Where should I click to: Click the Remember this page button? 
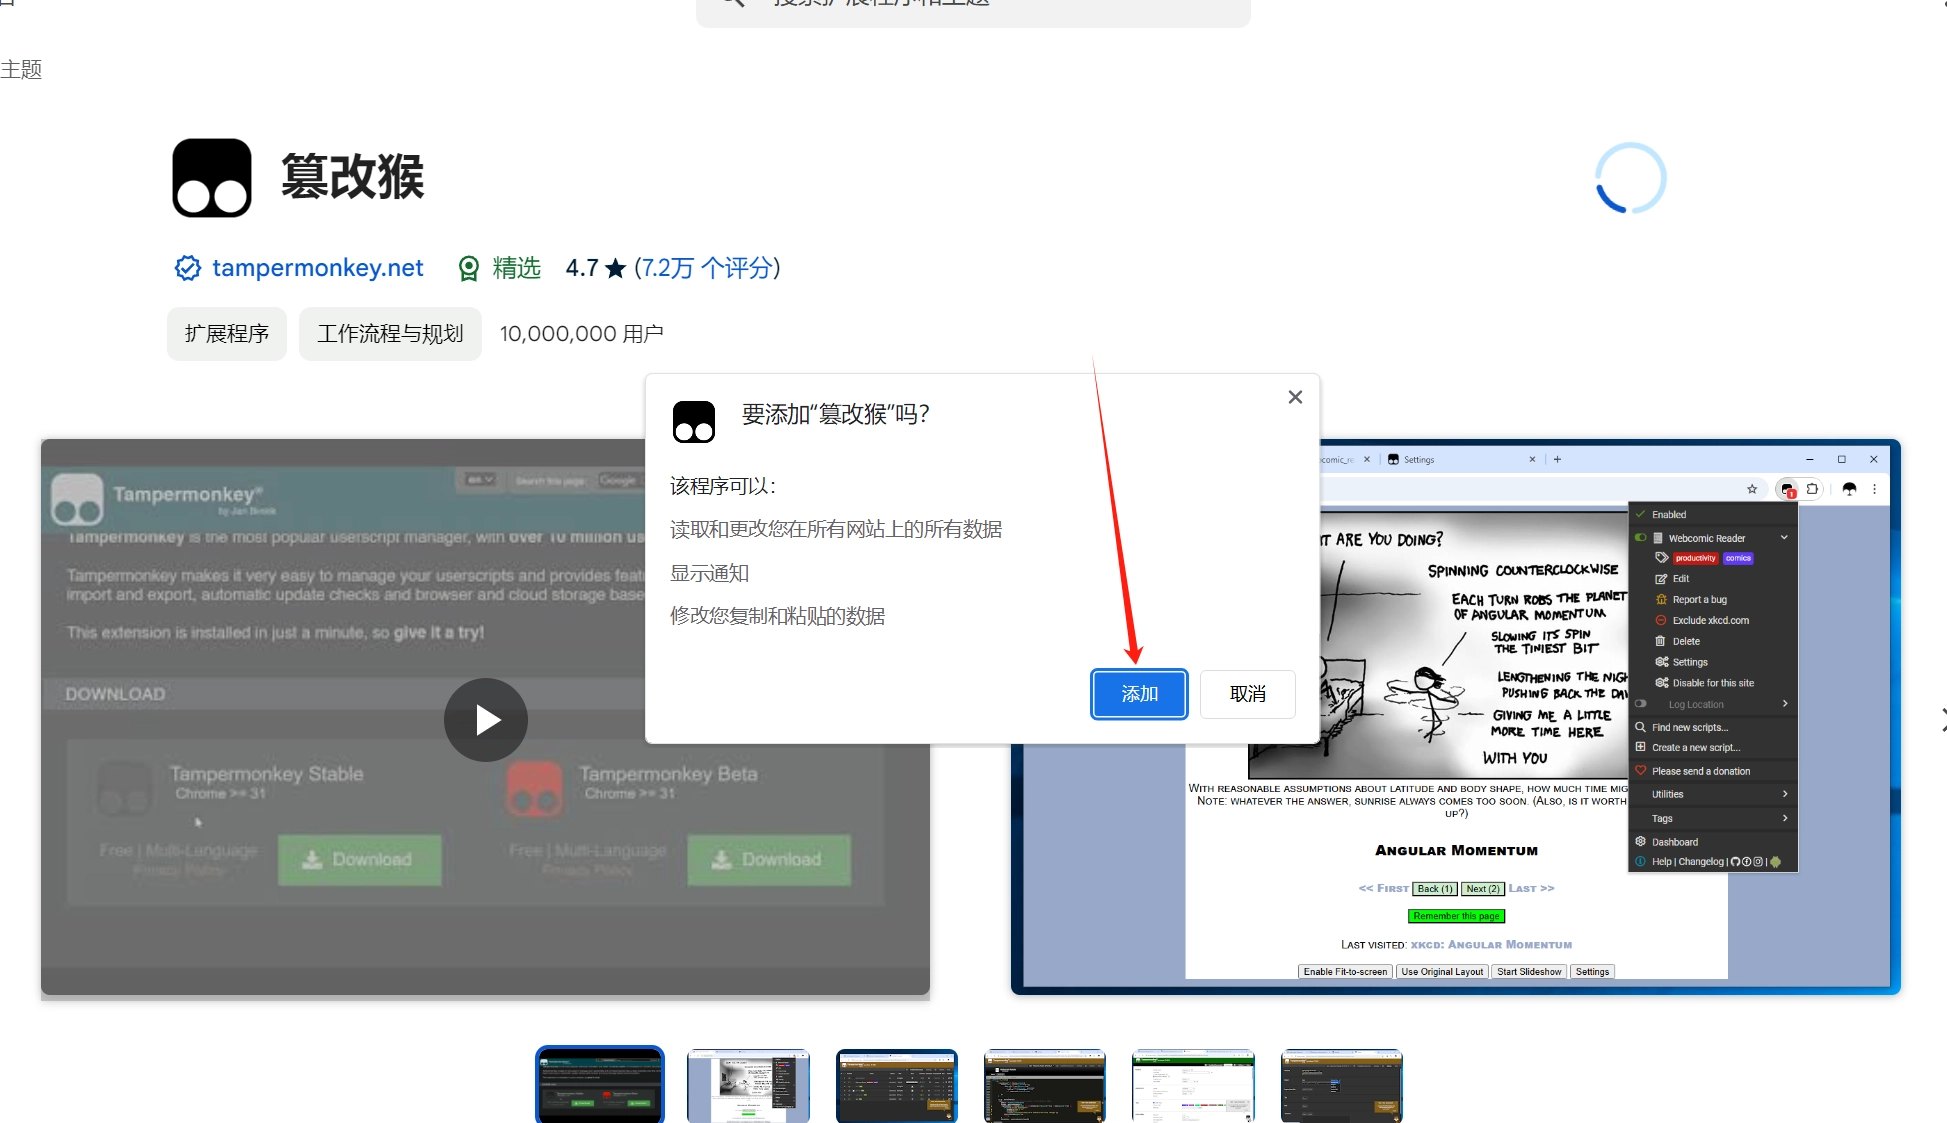[x=1456, y=916]
